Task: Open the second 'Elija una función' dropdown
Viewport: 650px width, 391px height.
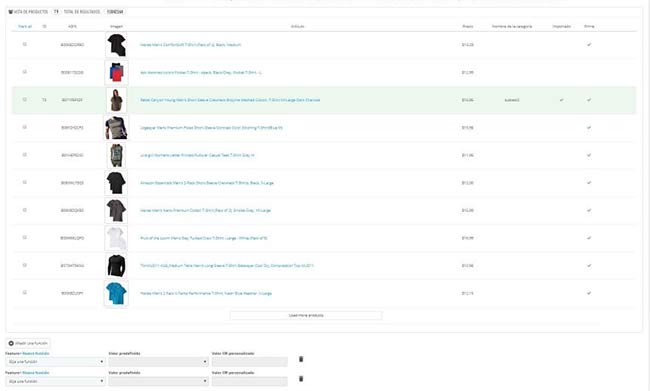Action: (55, 381)
